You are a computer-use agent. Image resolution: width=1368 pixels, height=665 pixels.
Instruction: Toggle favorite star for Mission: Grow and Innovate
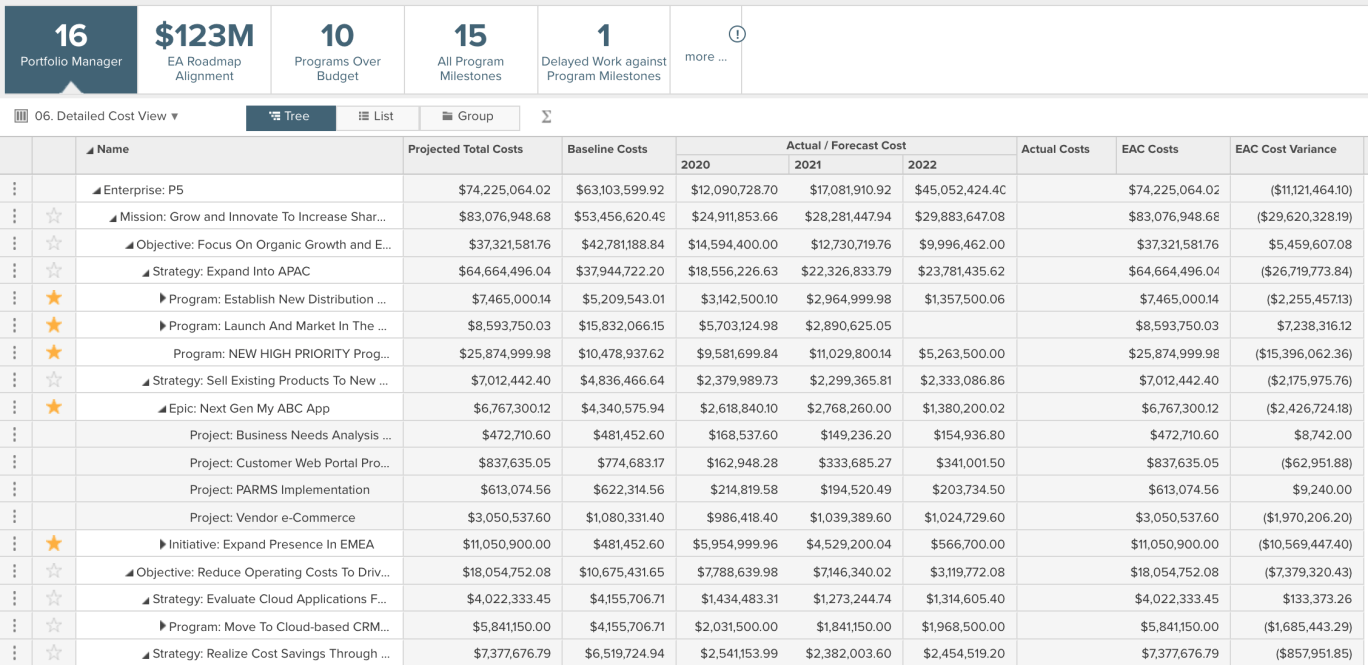coord(54,216)
